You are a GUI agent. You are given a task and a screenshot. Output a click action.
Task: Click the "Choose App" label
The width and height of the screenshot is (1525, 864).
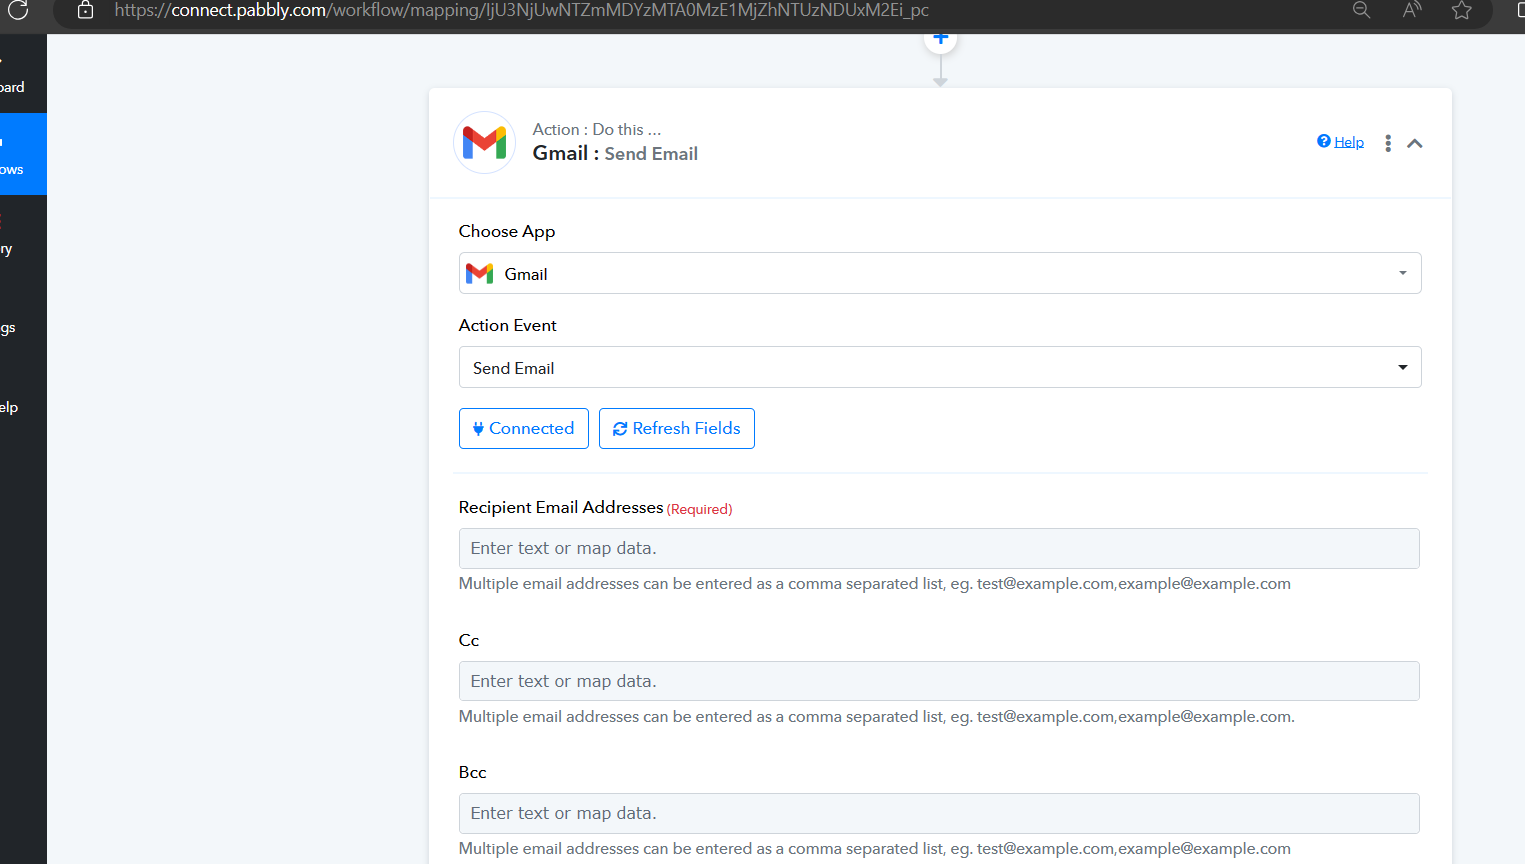(507, 231)
